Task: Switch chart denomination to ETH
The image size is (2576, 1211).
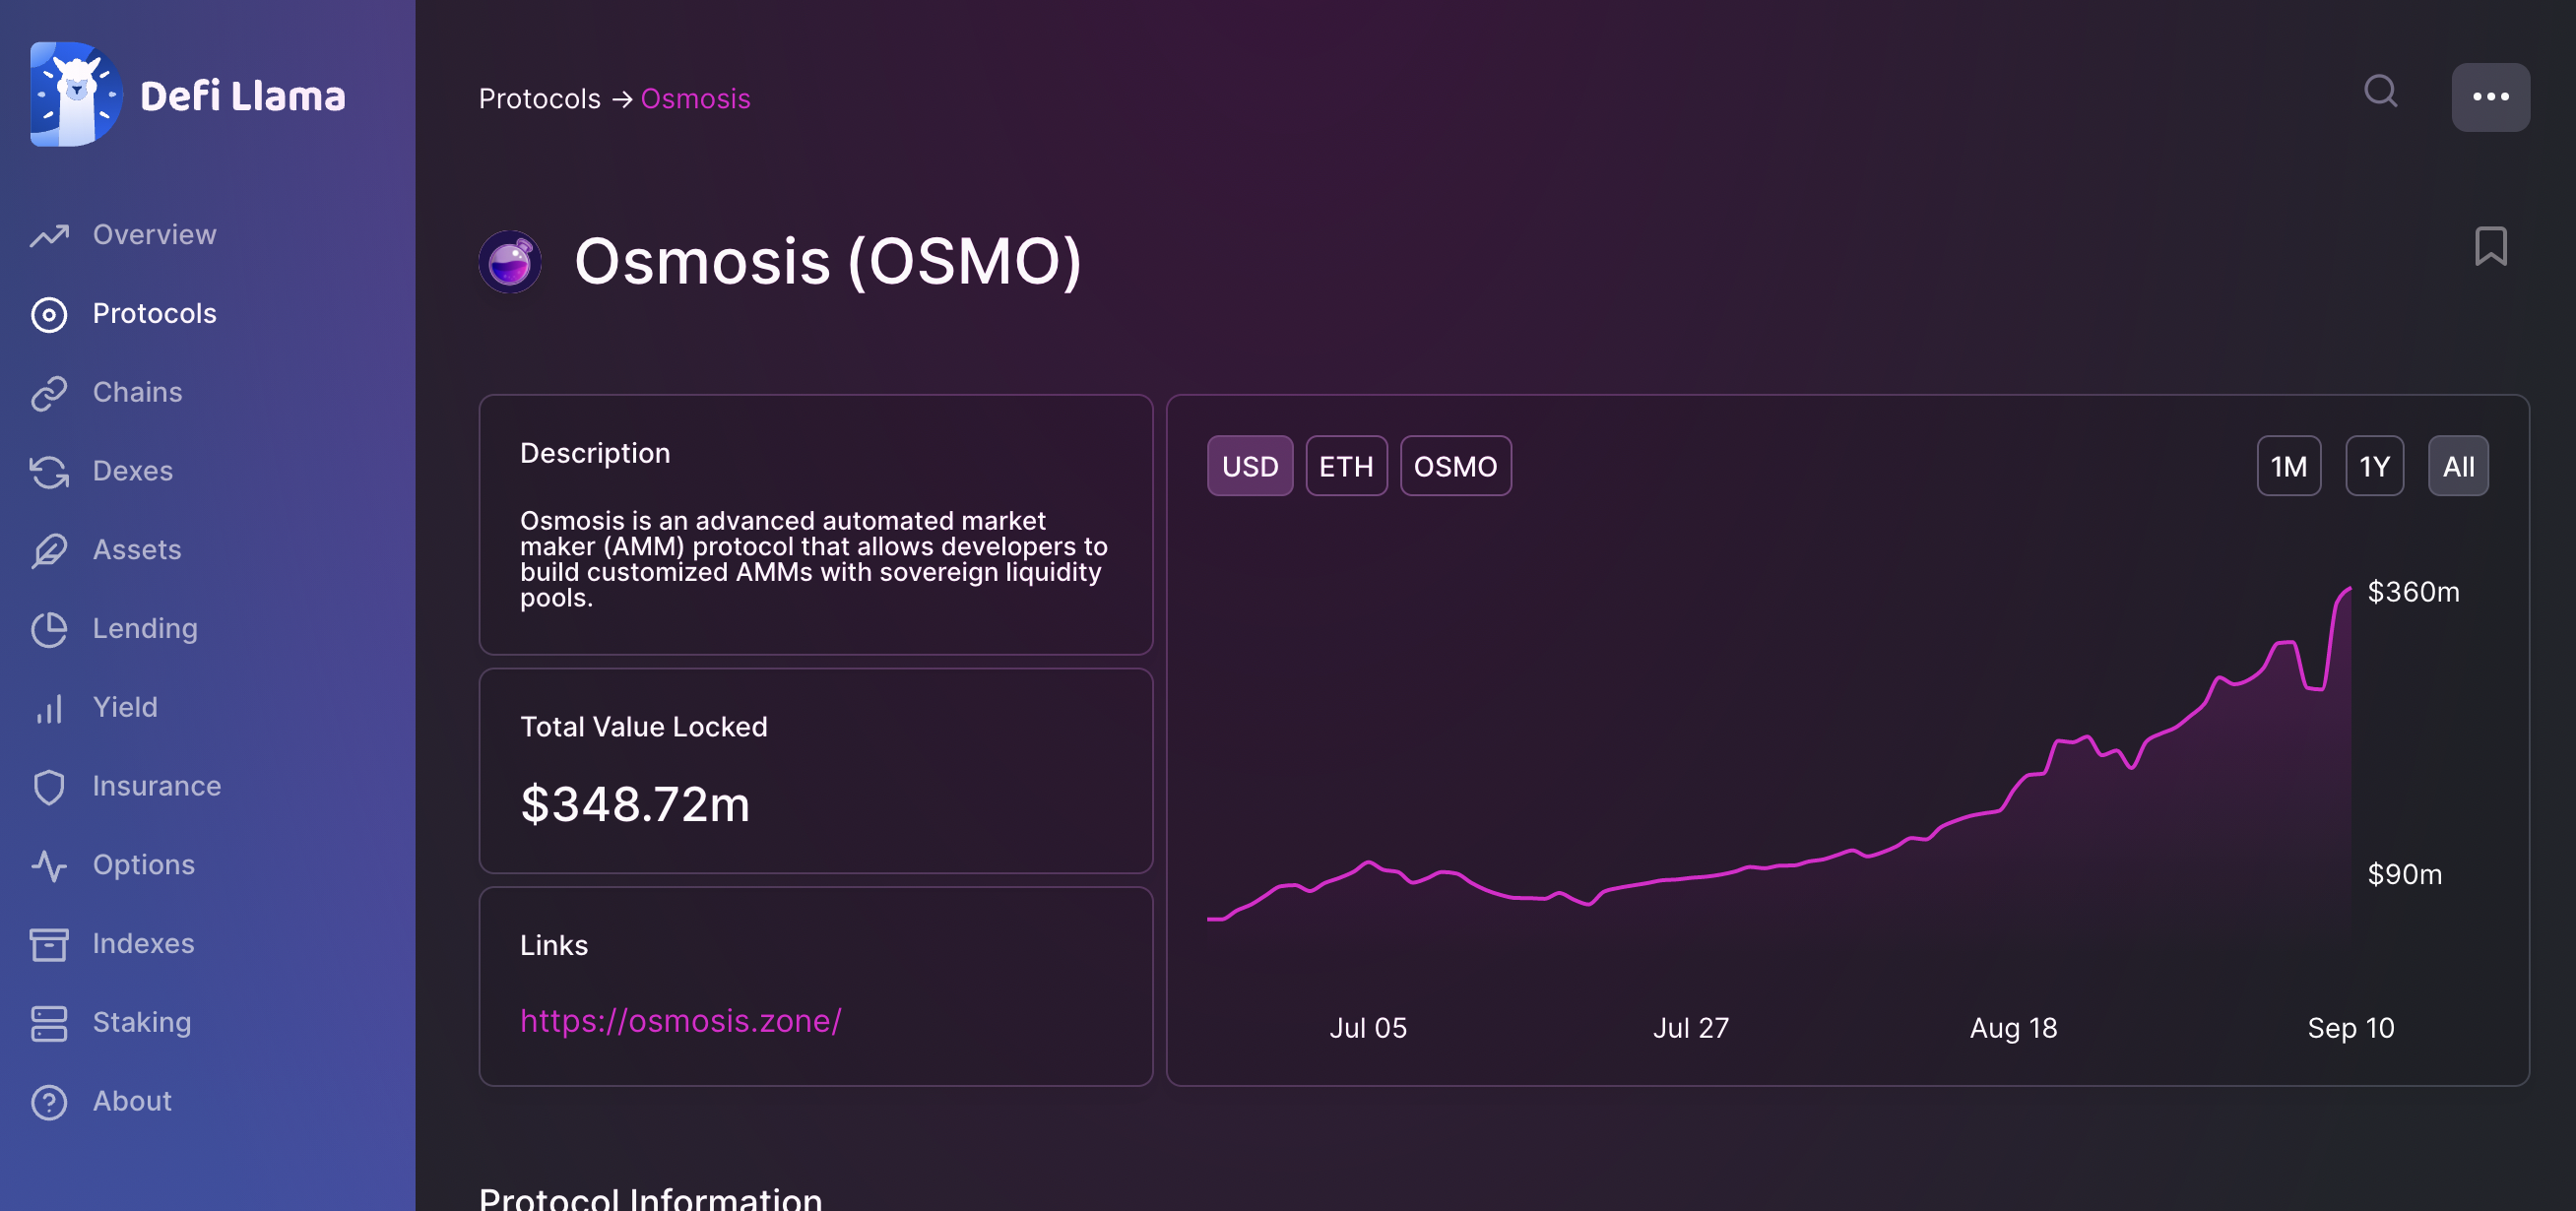Action: click(x=1346, y=466)
